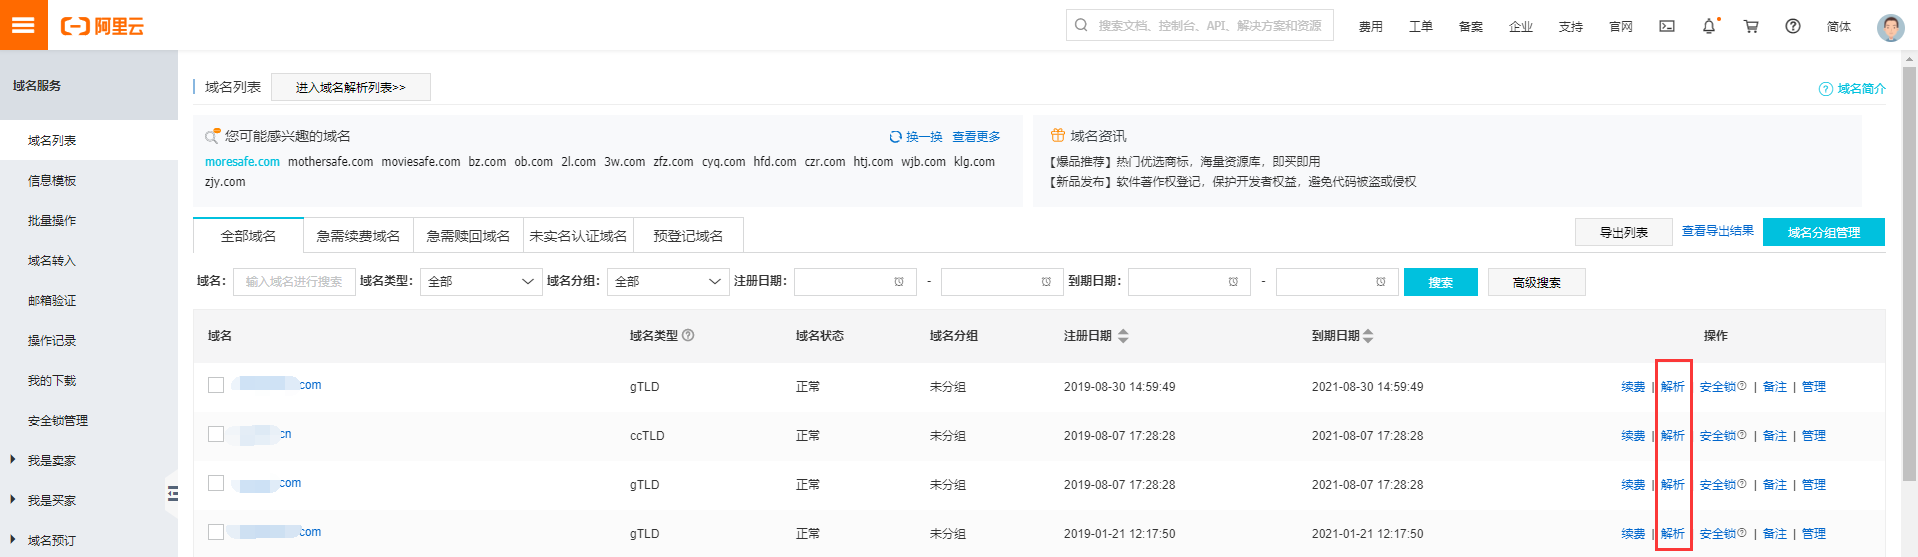Open 企业 in the top menu

[1521, 27]
